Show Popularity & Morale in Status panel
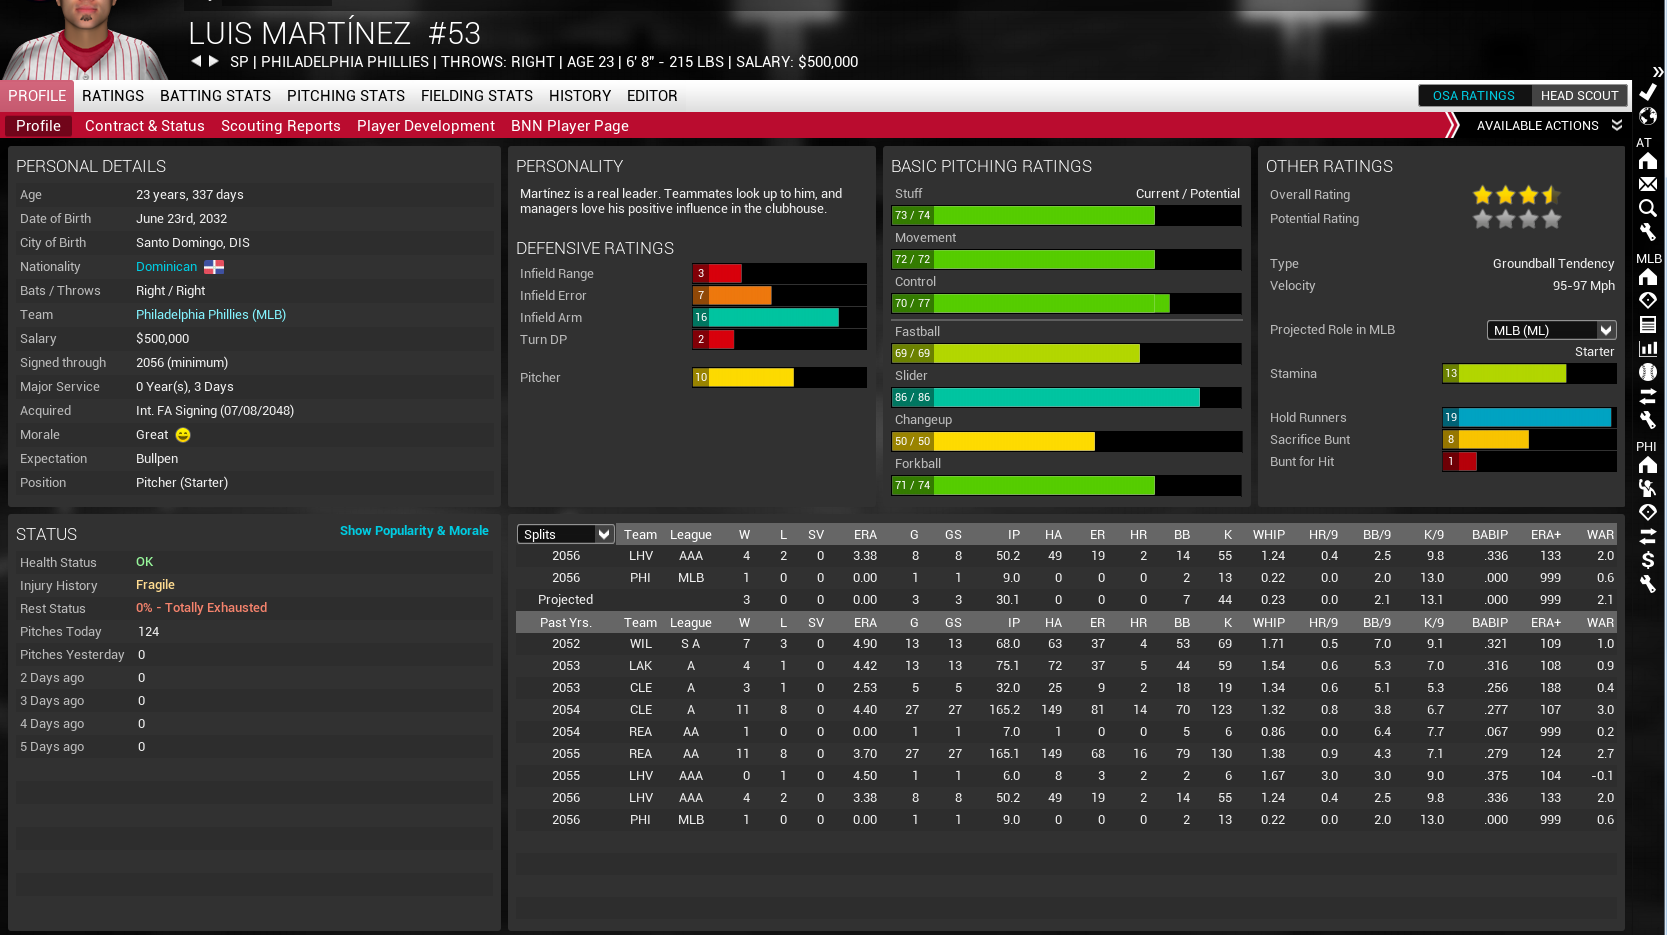 click(414, 531)
